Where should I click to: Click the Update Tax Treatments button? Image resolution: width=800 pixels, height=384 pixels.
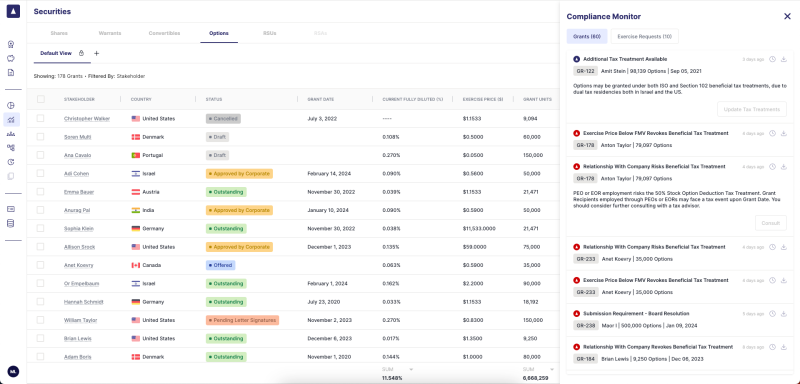coord(752,109)
